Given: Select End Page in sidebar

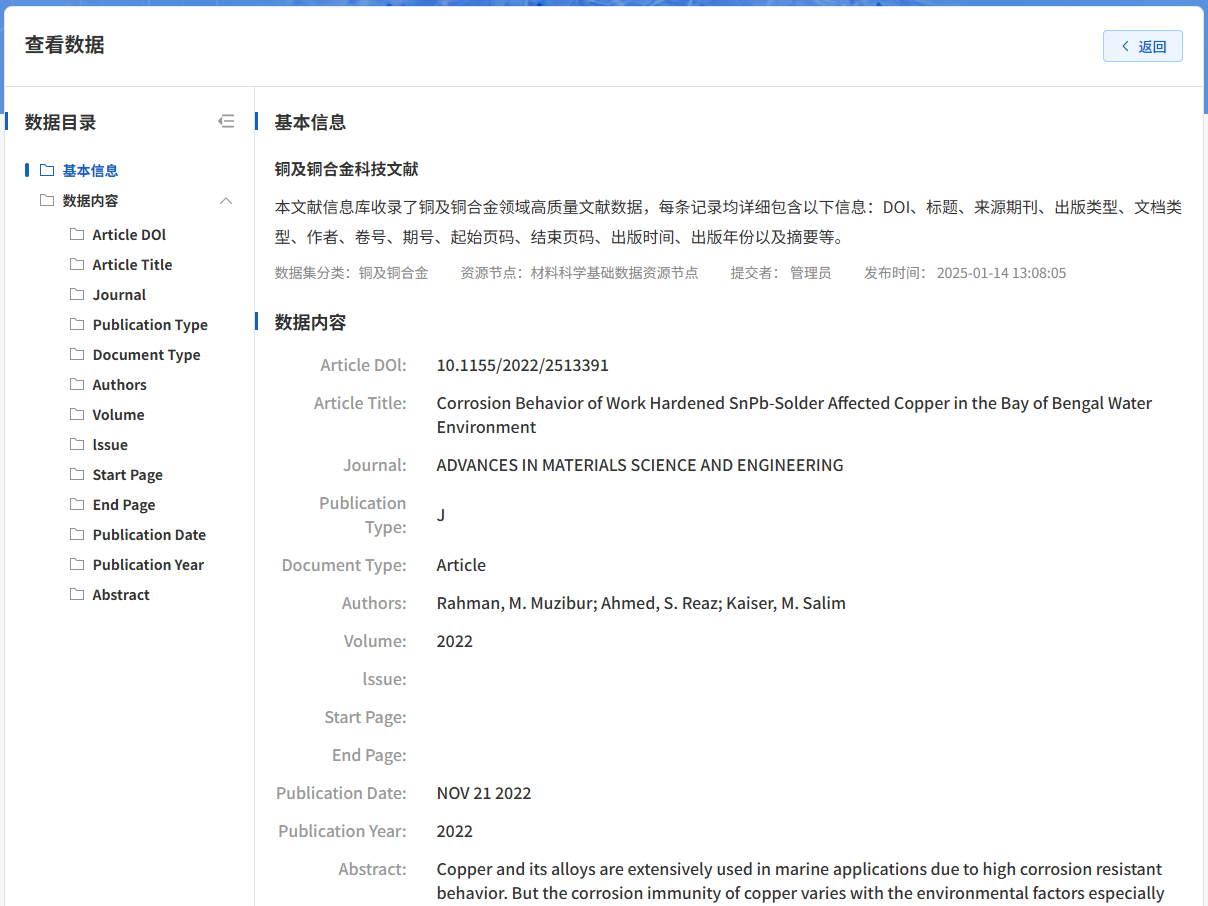Looking at the screenshot, I should click(x=124, y=505).
